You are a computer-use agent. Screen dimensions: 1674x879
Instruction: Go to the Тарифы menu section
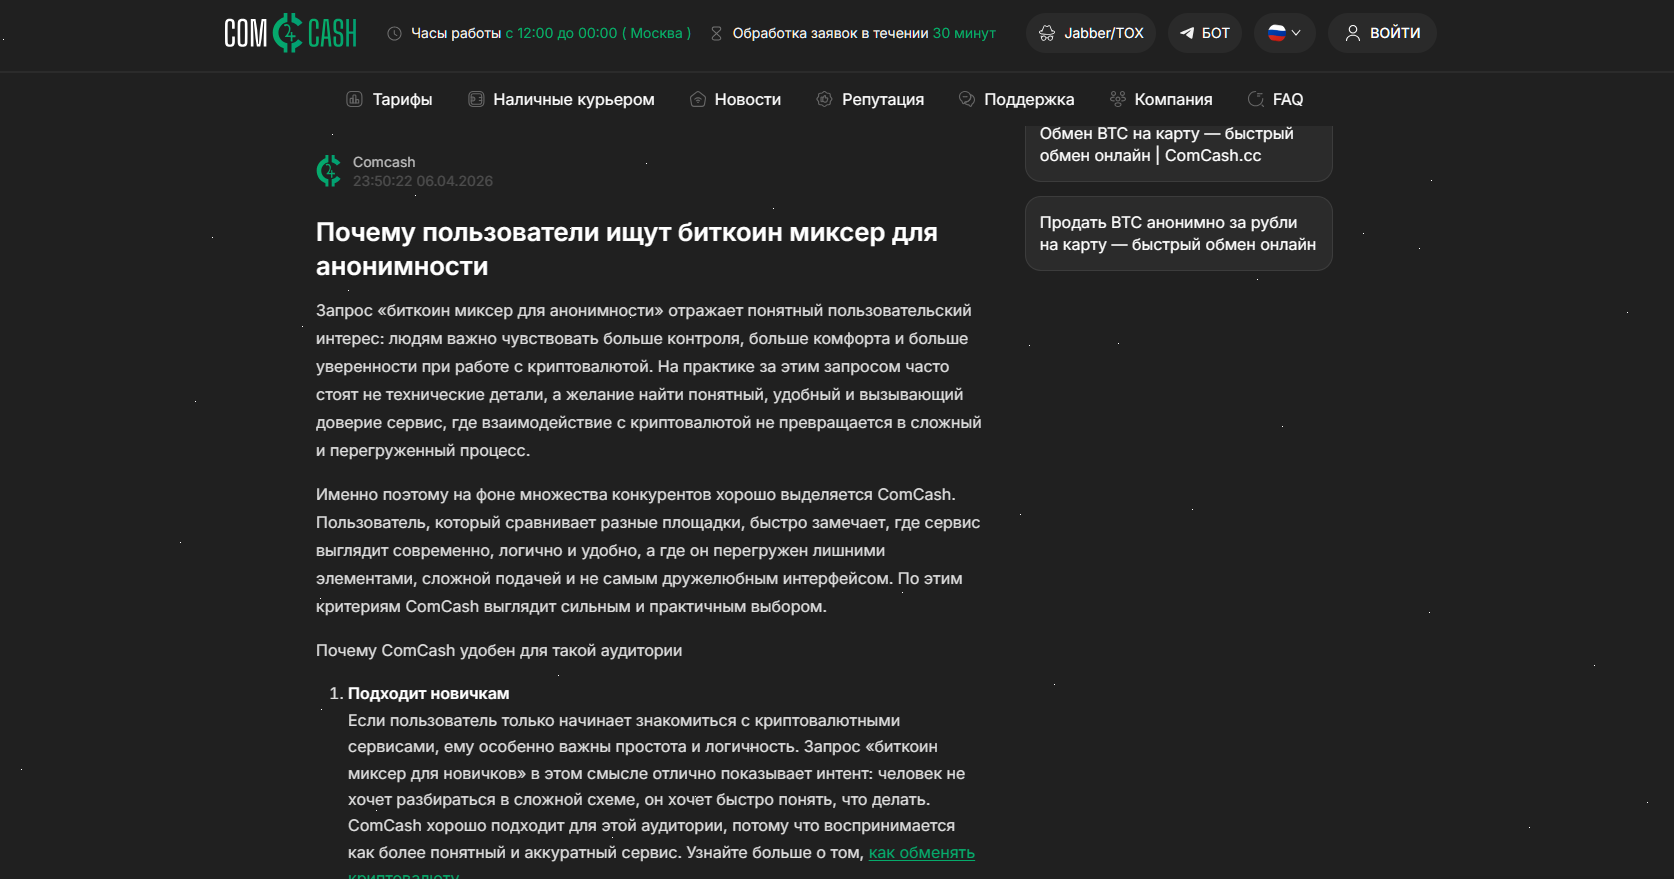pyautogui.click(x=402, y=99)
